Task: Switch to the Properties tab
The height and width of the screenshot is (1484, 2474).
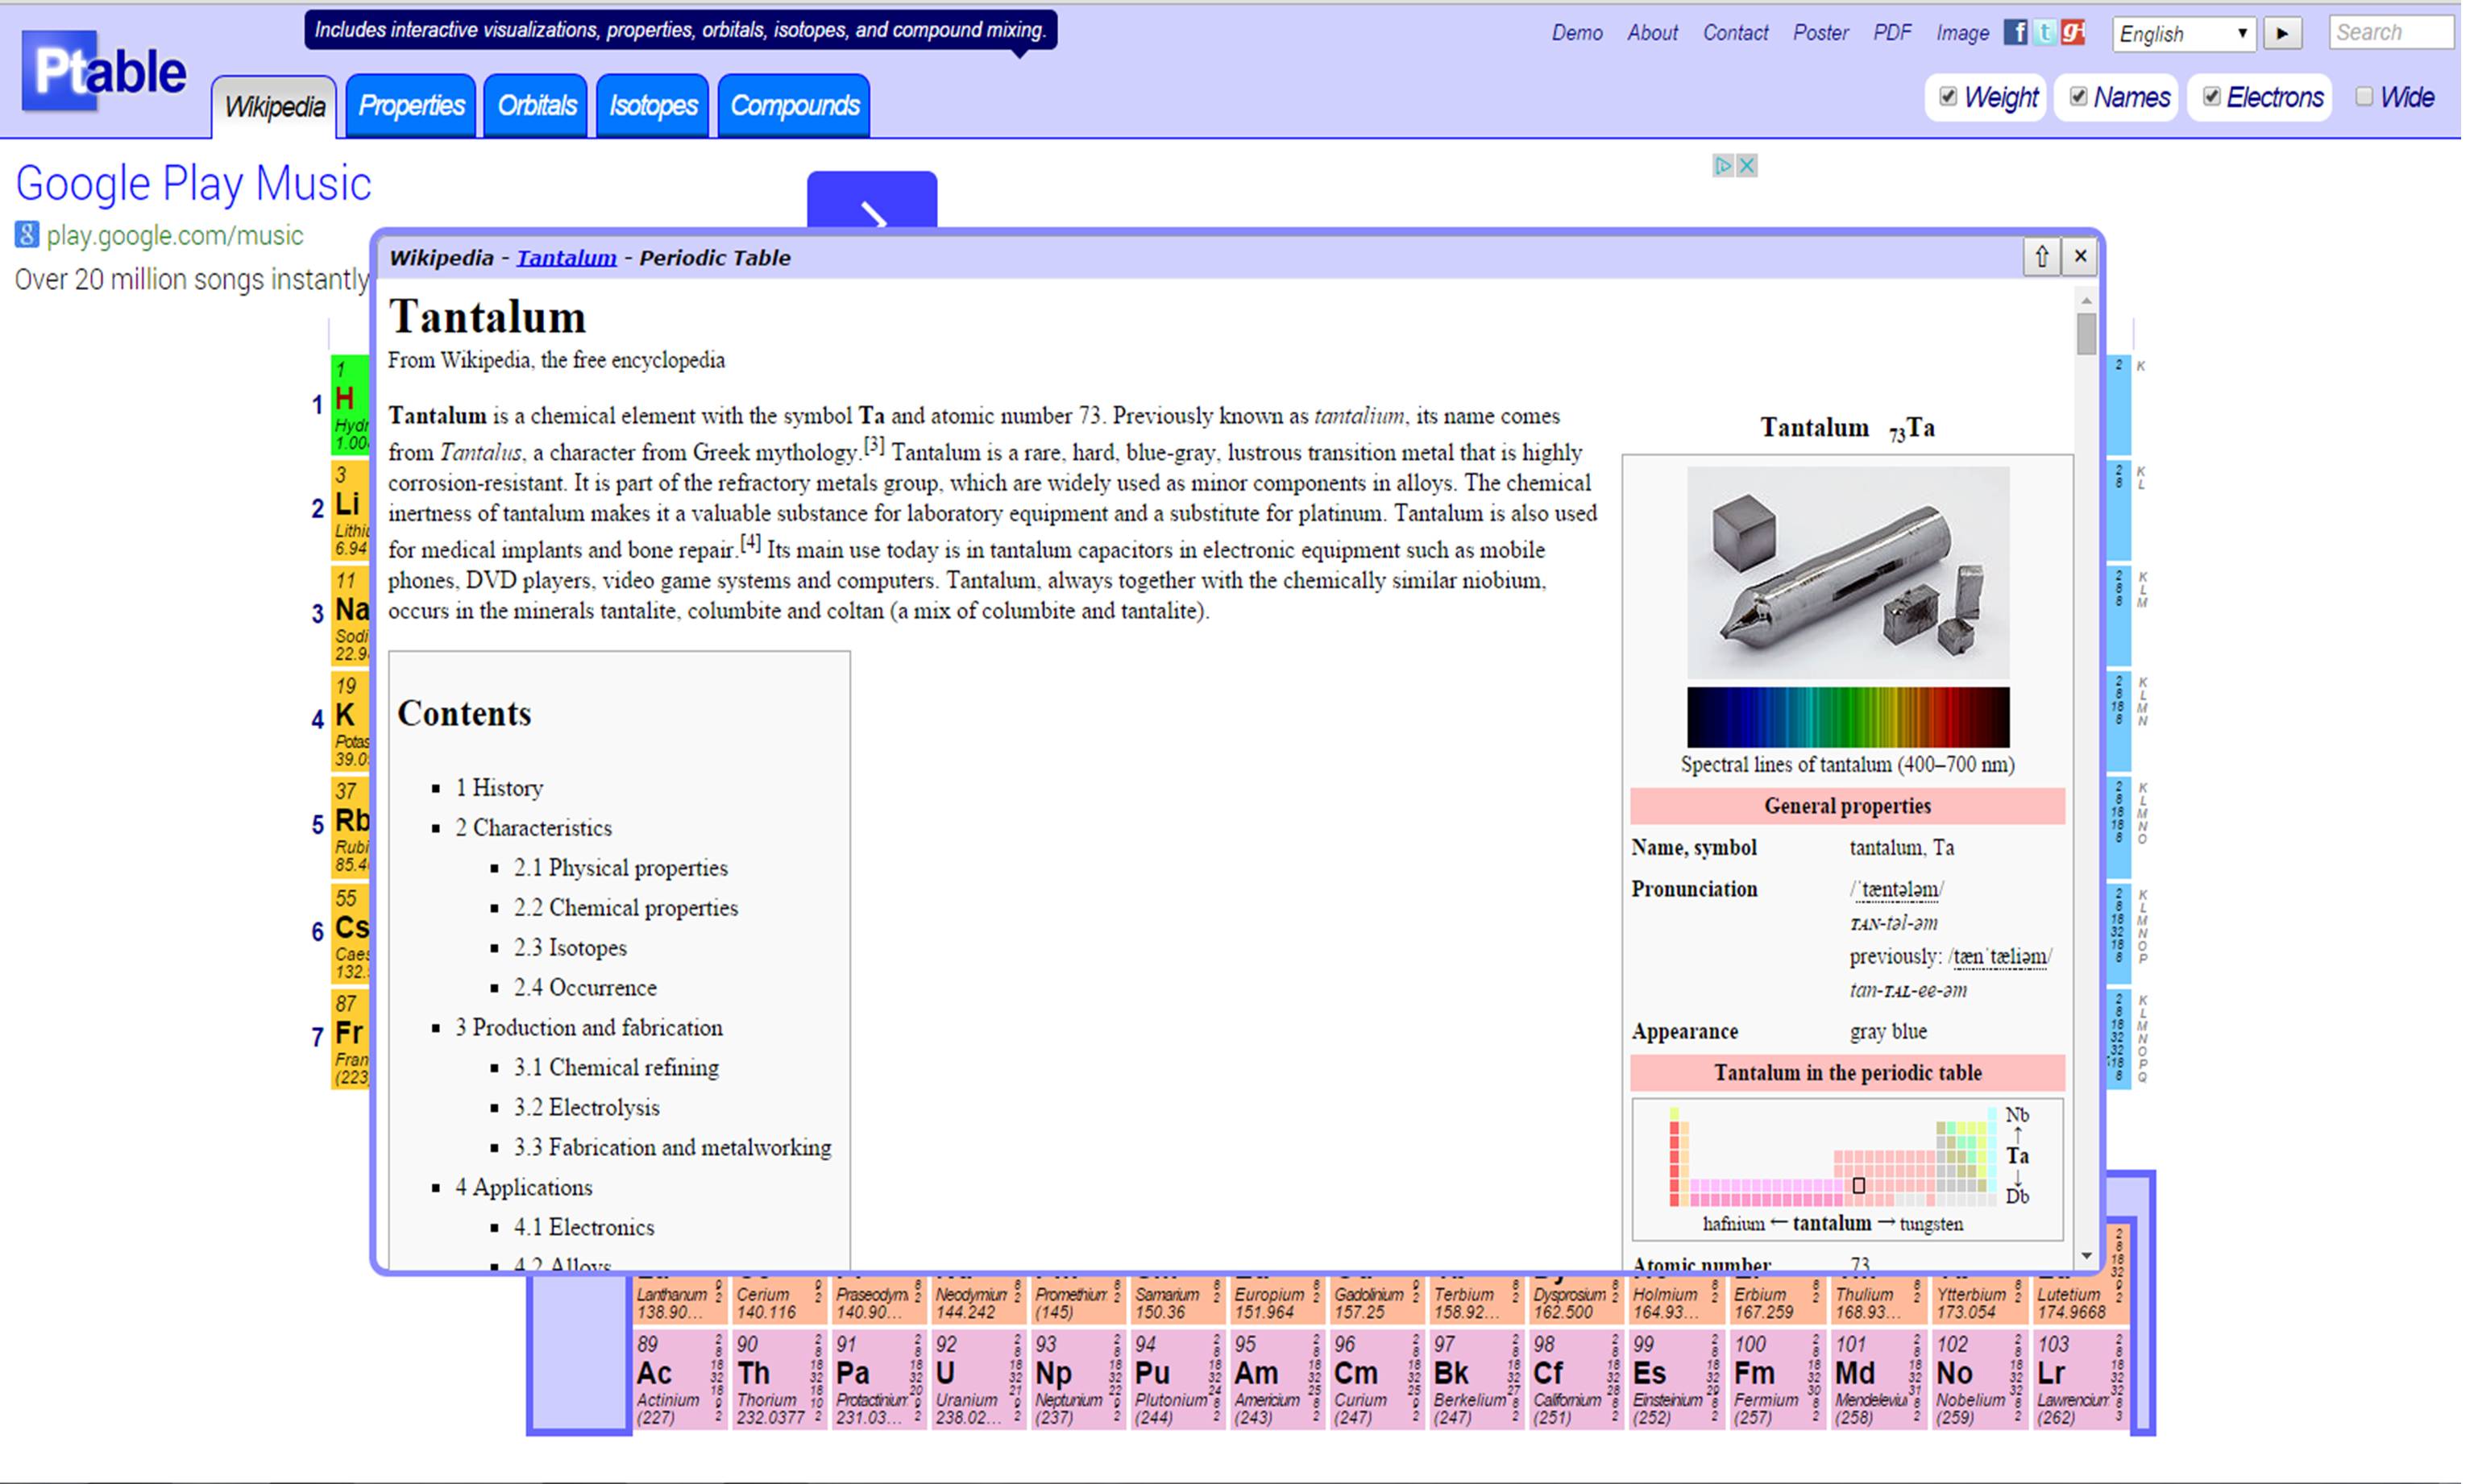Action: 411,105
